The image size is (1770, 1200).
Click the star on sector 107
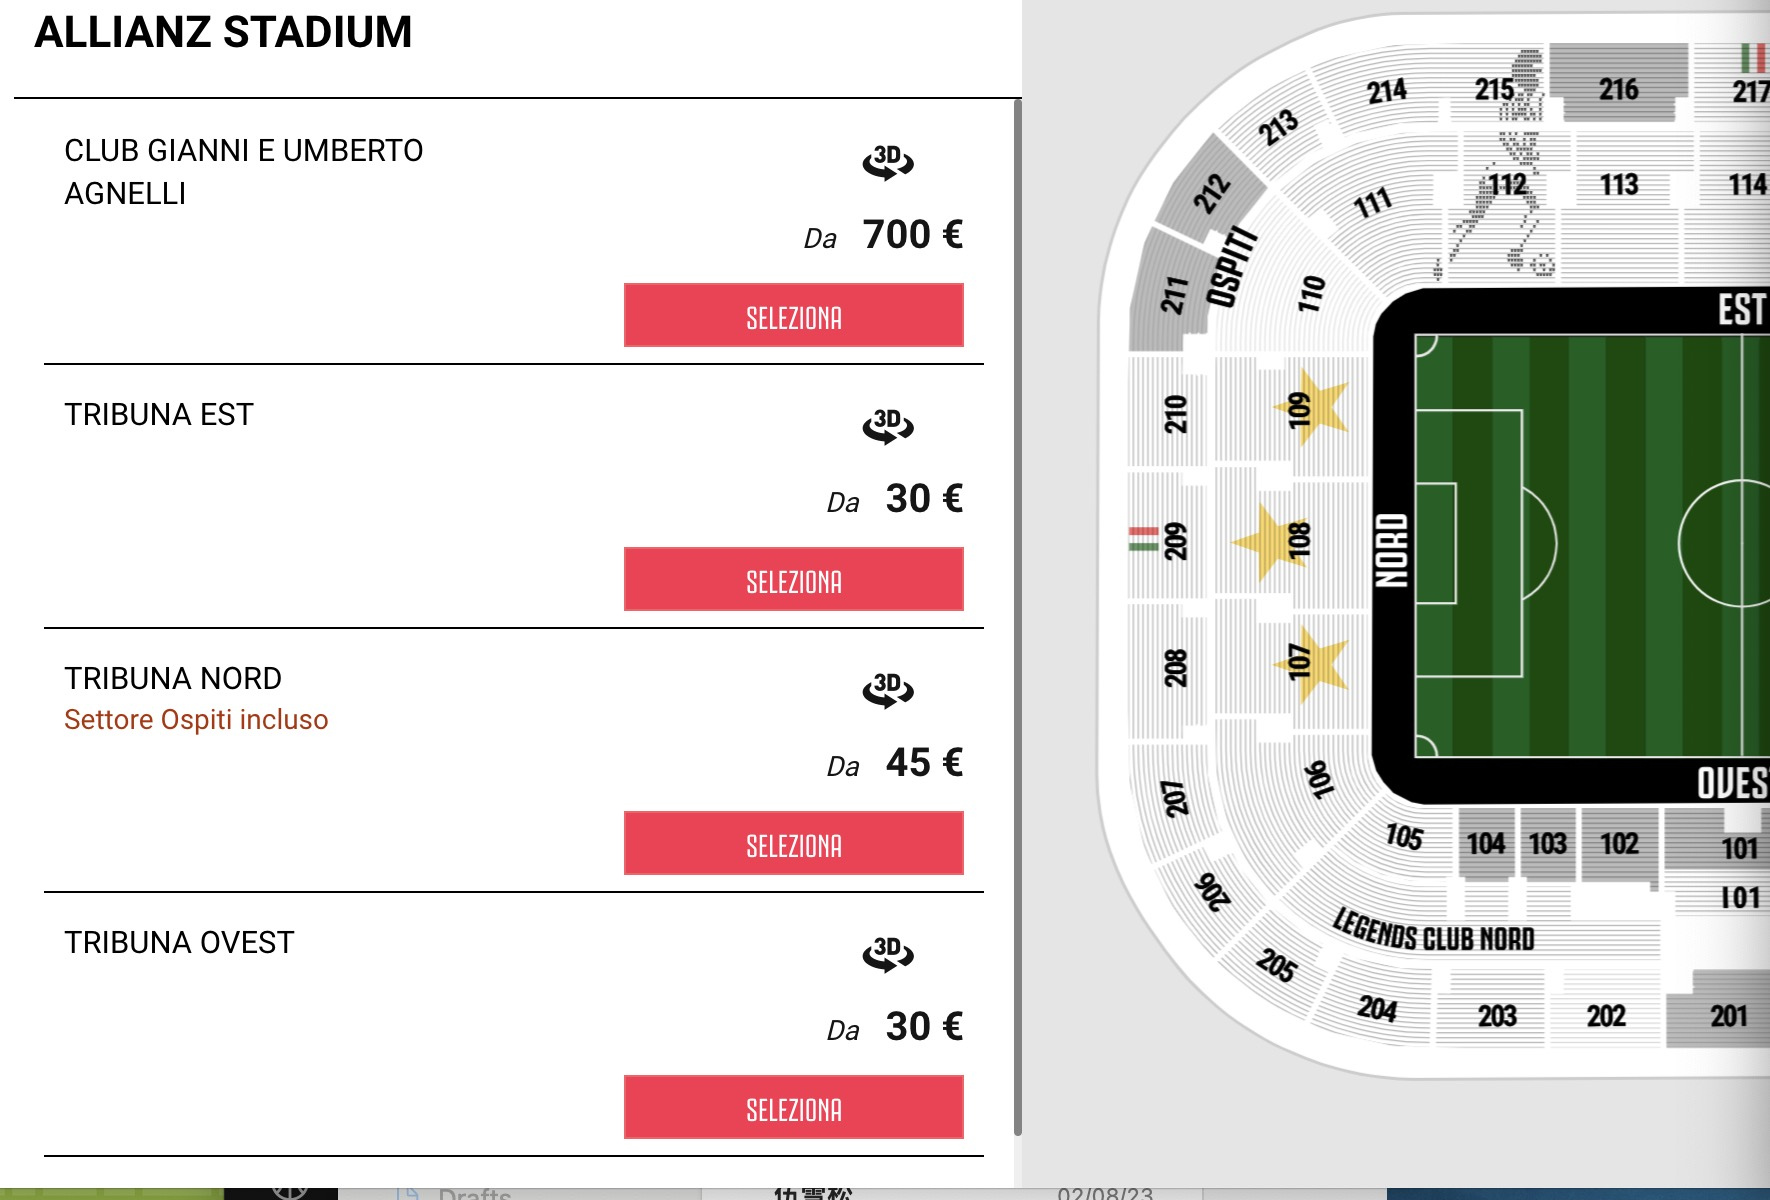1313,663
